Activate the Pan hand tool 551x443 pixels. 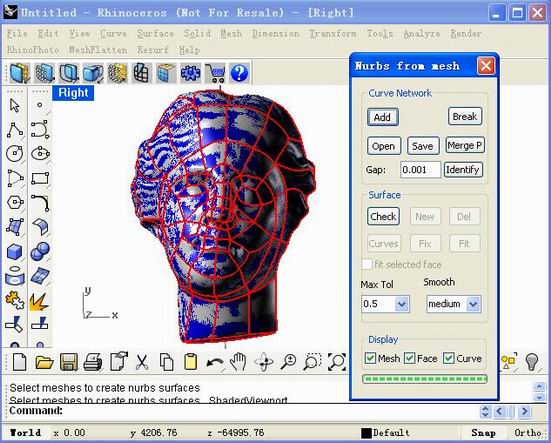(239, 362)
